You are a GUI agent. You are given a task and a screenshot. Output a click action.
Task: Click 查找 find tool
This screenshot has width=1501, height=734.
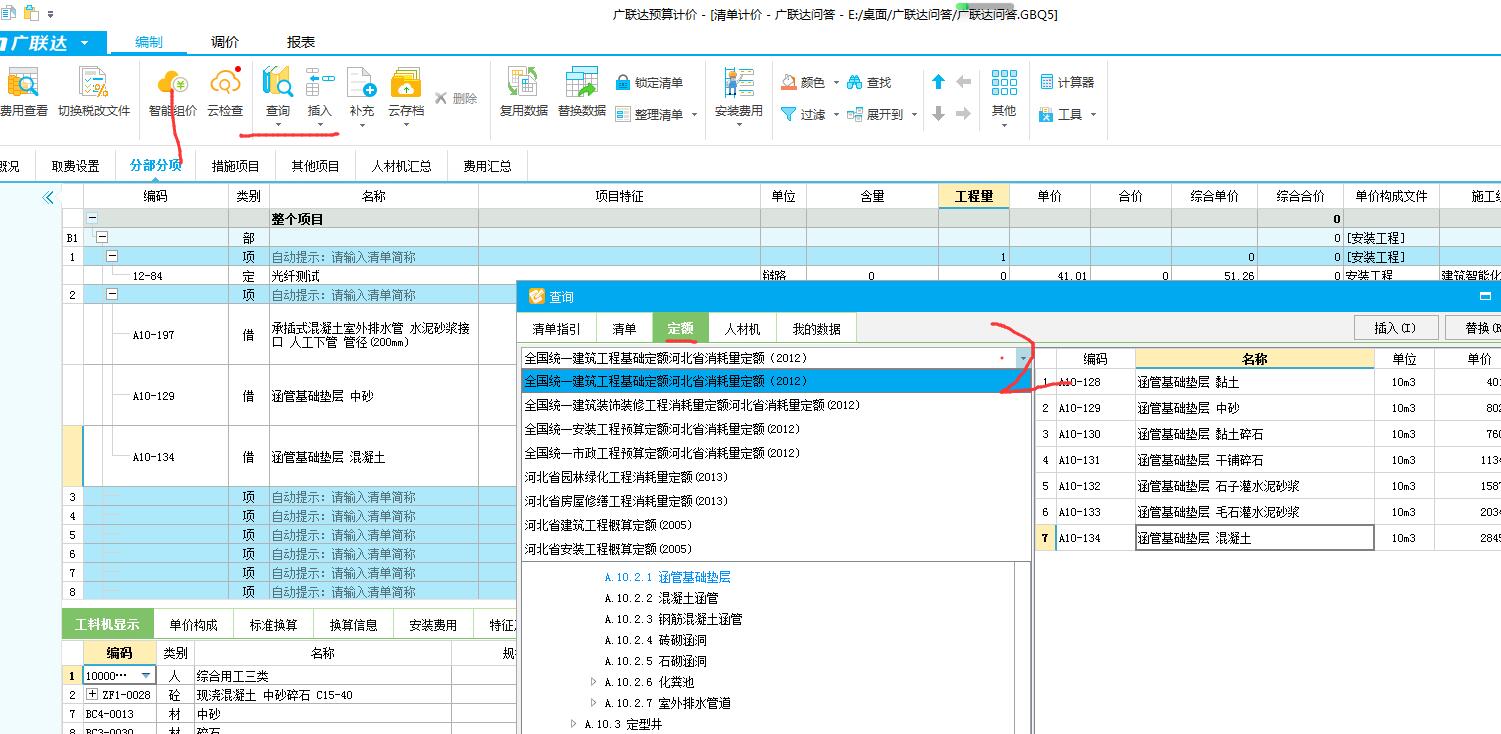(x=869, y=82)
